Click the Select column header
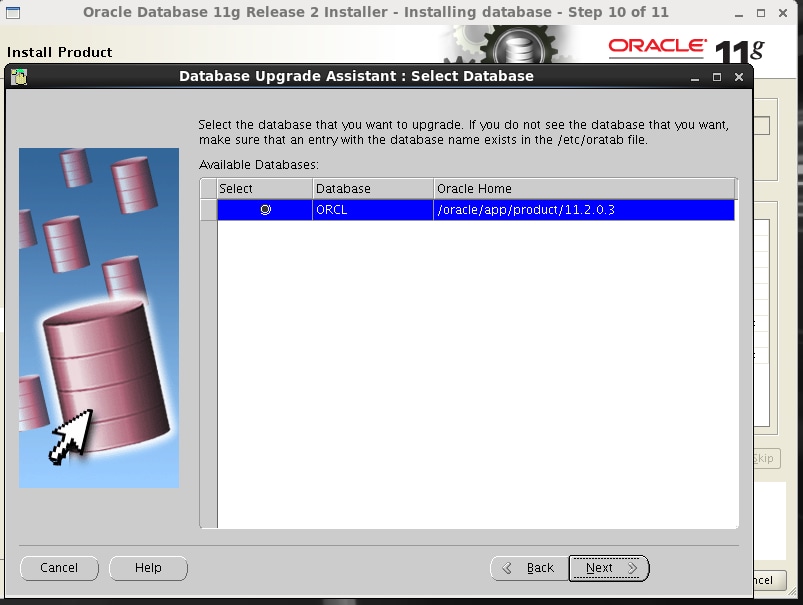Viewport: 803px width, 605px height. tap(265, 189)
